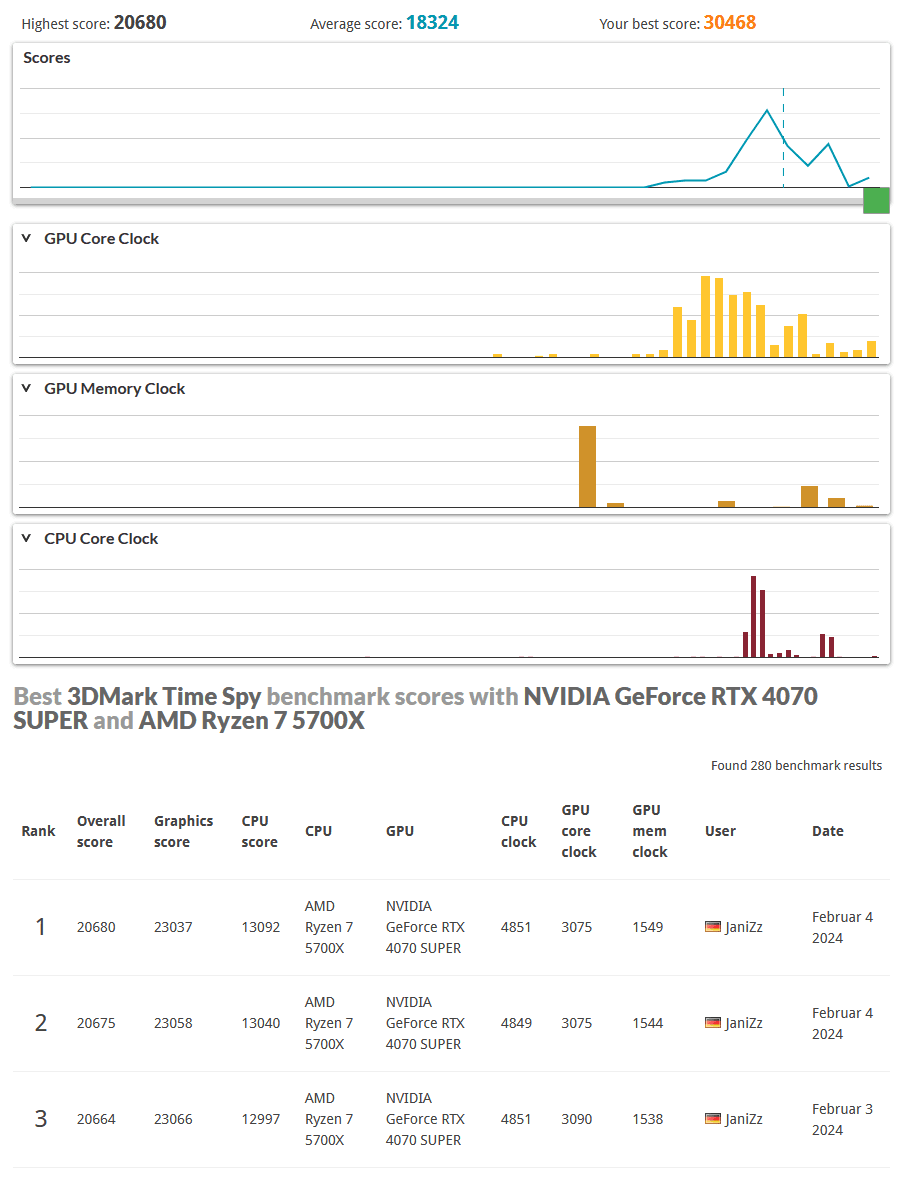The height and width of the screenshot is (1185, 906).
Task: Click GPU mem clock value 1538
Action: [x=648, y=1119]
